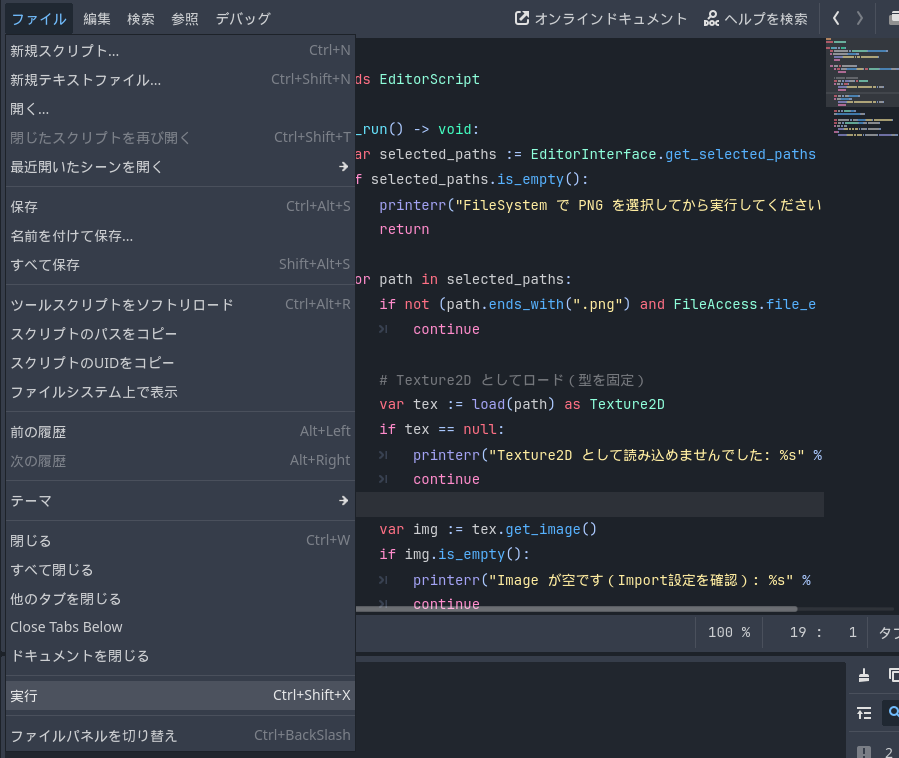Go back with the left chevron history arrow

tap(836, 18)
